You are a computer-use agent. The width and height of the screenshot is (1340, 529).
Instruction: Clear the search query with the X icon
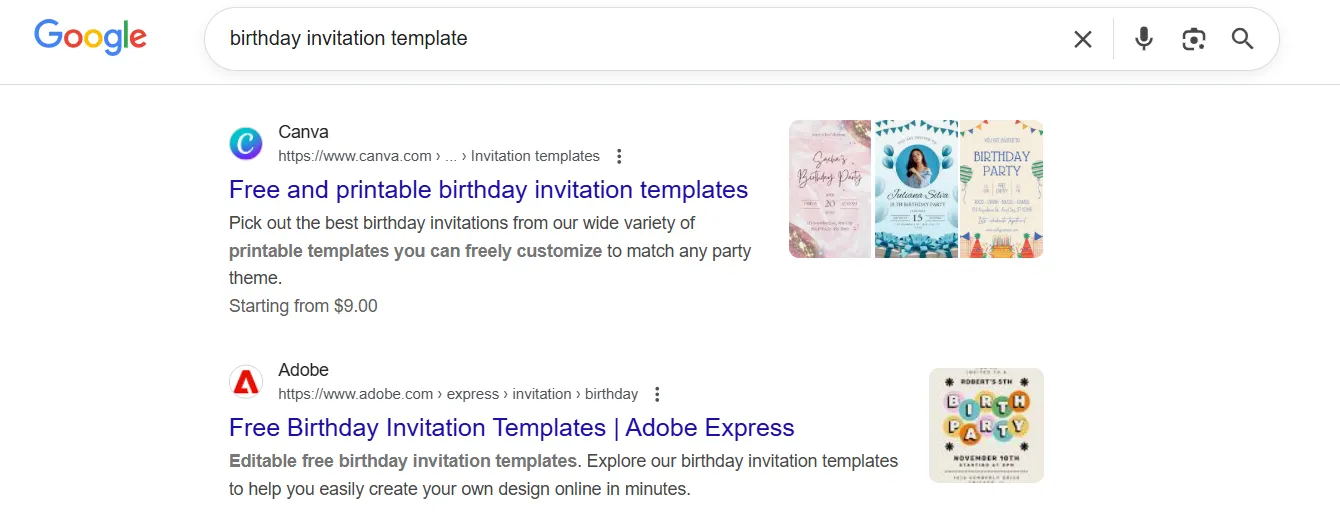click(1083, 39)
